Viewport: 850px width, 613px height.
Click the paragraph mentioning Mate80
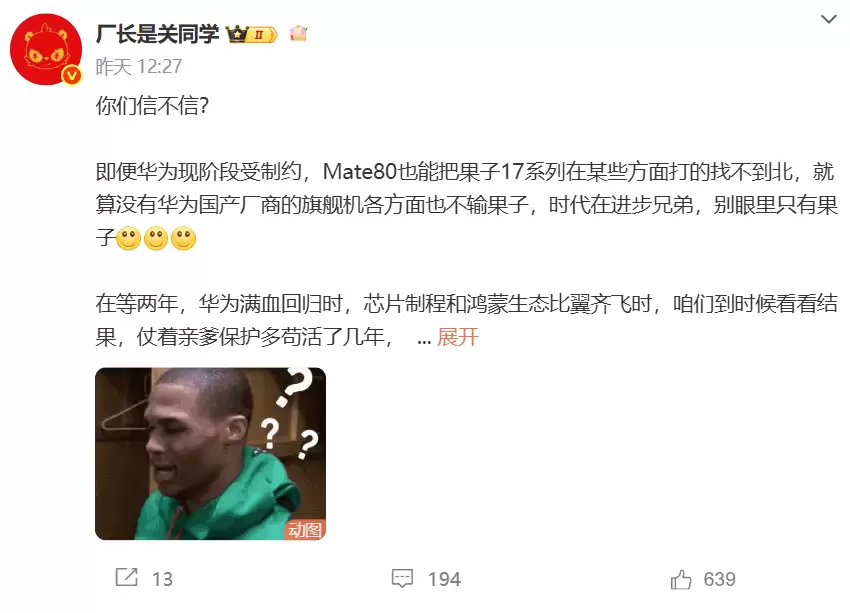467,205
